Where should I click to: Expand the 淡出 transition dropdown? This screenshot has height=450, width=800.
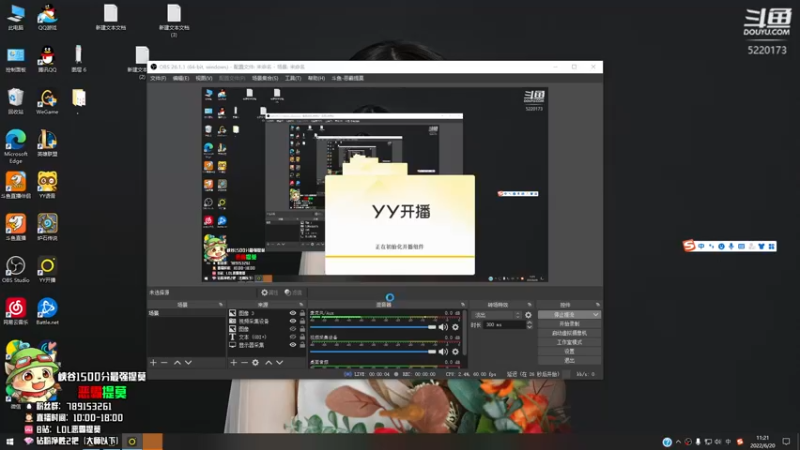coord(497,315)
